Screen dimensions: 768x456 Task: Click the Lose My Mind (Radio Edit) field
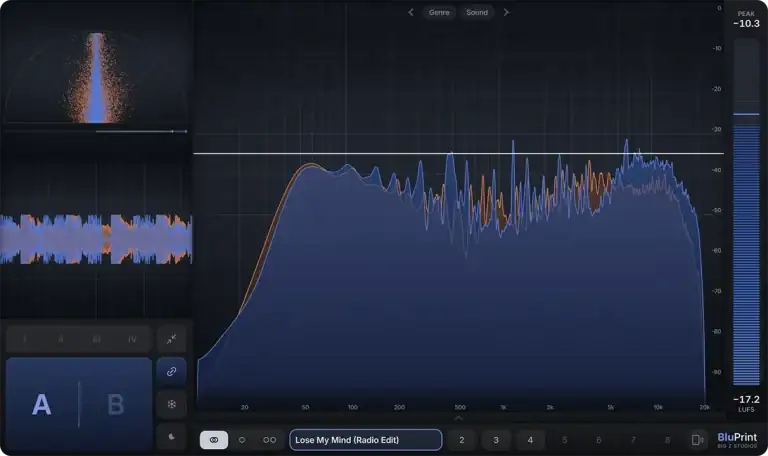[x=366, y=440]
